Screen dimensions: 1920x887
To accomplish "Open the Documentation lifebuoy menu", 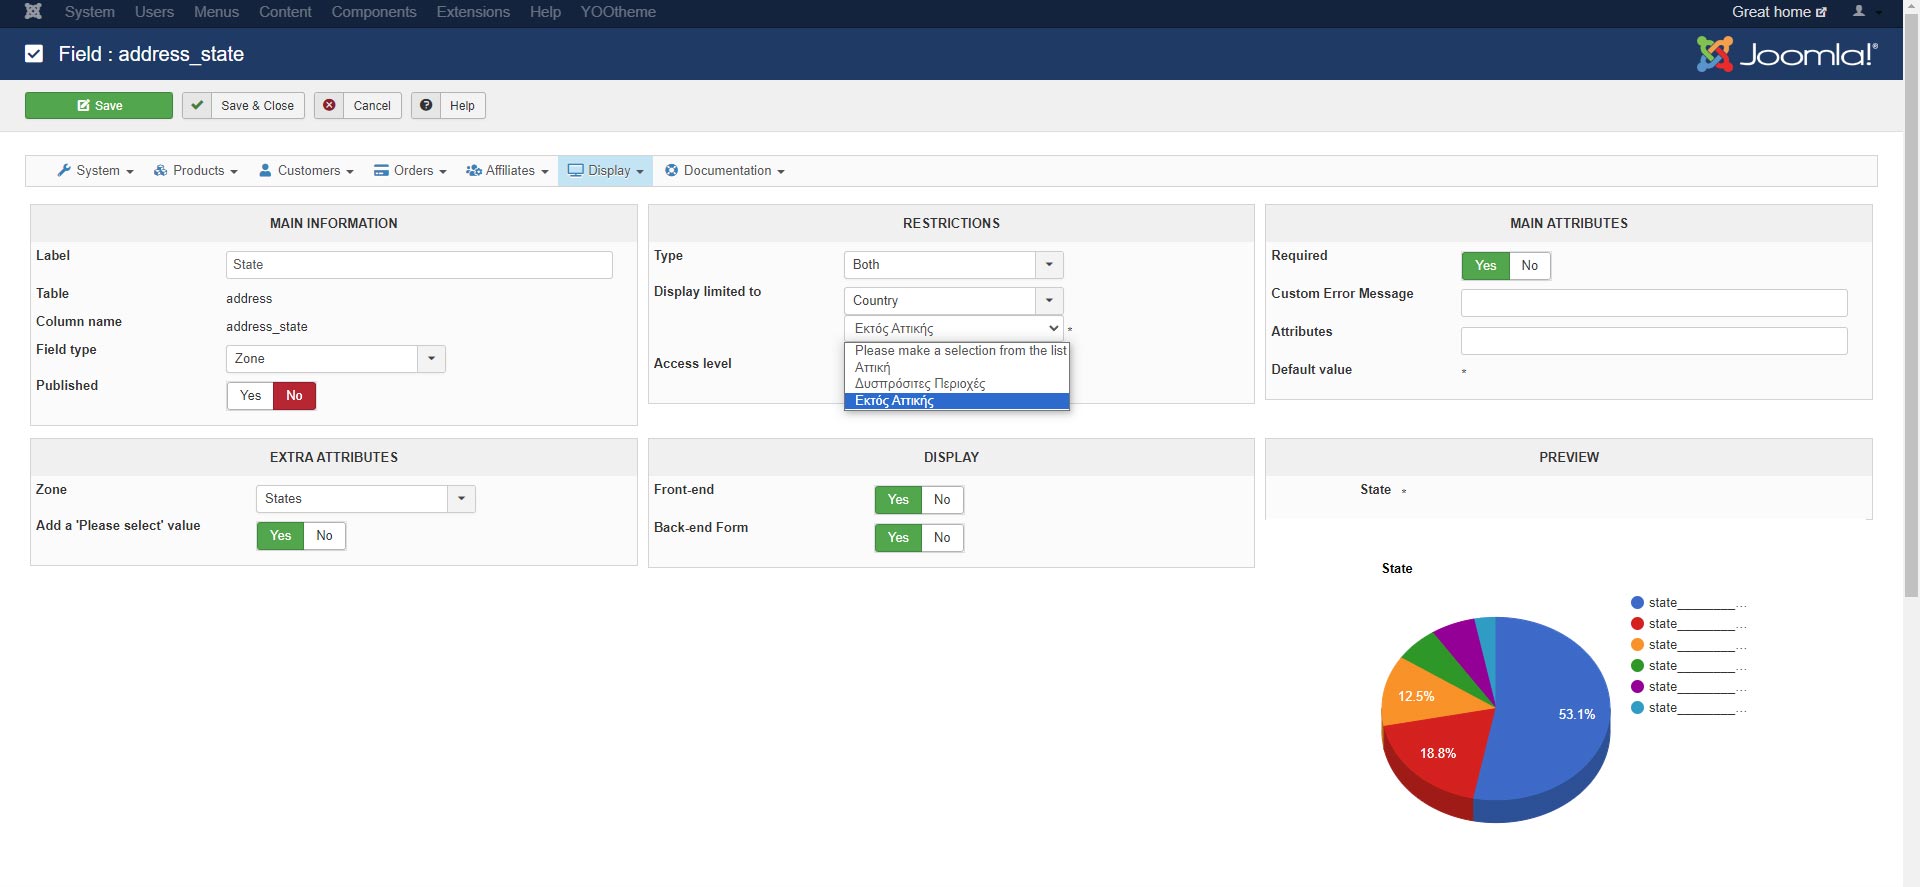I will tap(724, 171).
